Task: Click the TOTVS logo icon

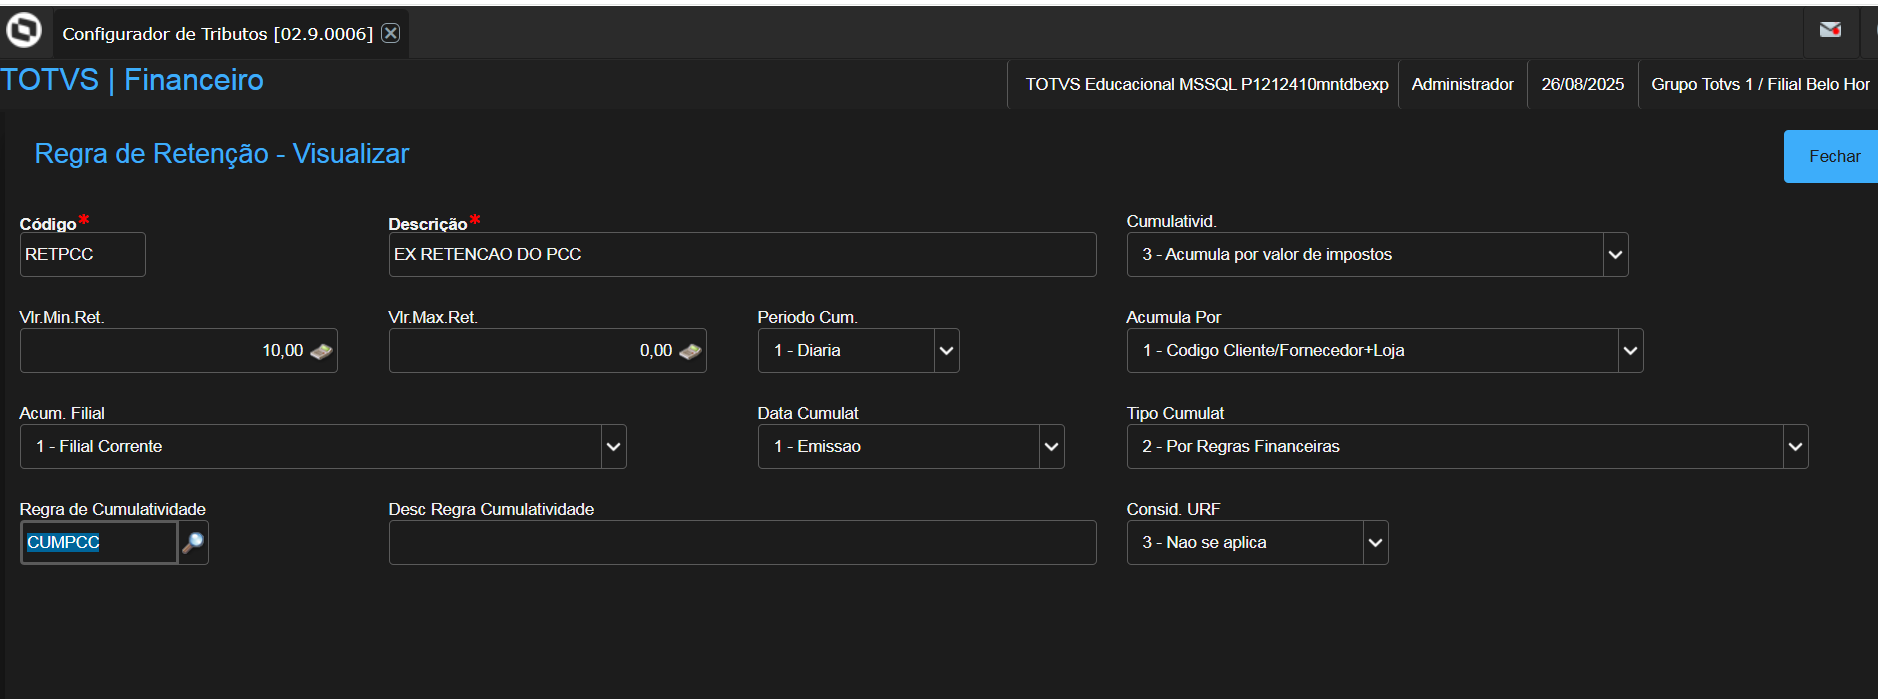Action: click(x=24, y=31)
